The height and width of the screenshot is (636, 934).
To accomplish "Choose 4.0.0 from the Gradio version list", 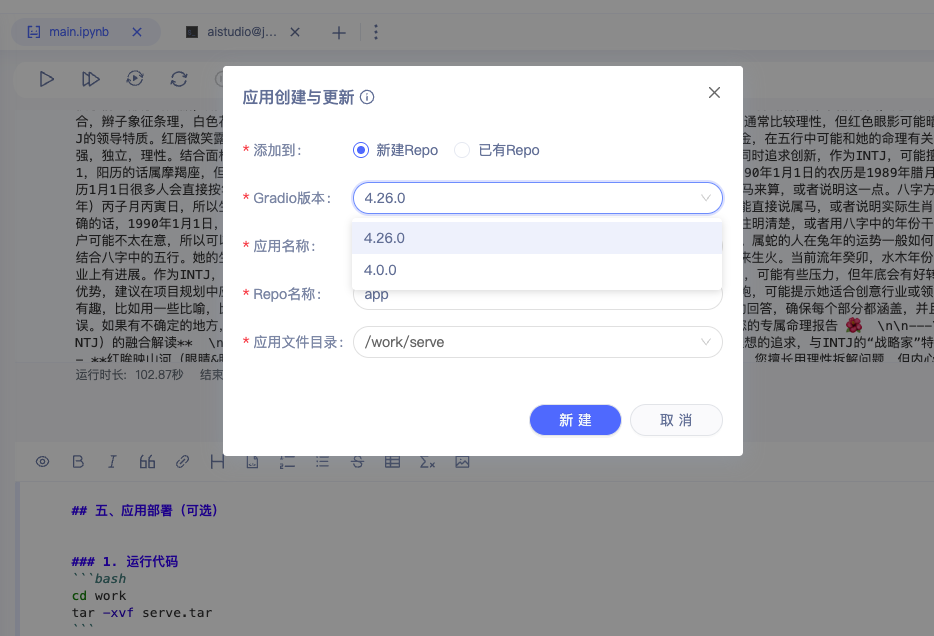I will [537, 270].
